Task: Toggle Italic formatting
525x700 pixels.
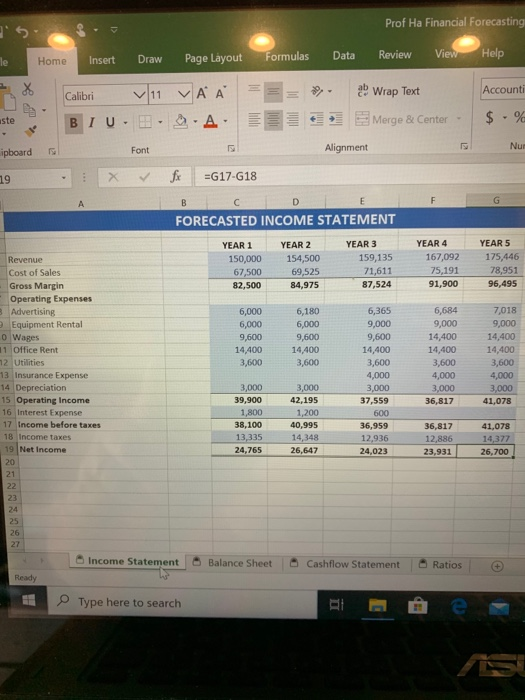Action: point(92,122)
